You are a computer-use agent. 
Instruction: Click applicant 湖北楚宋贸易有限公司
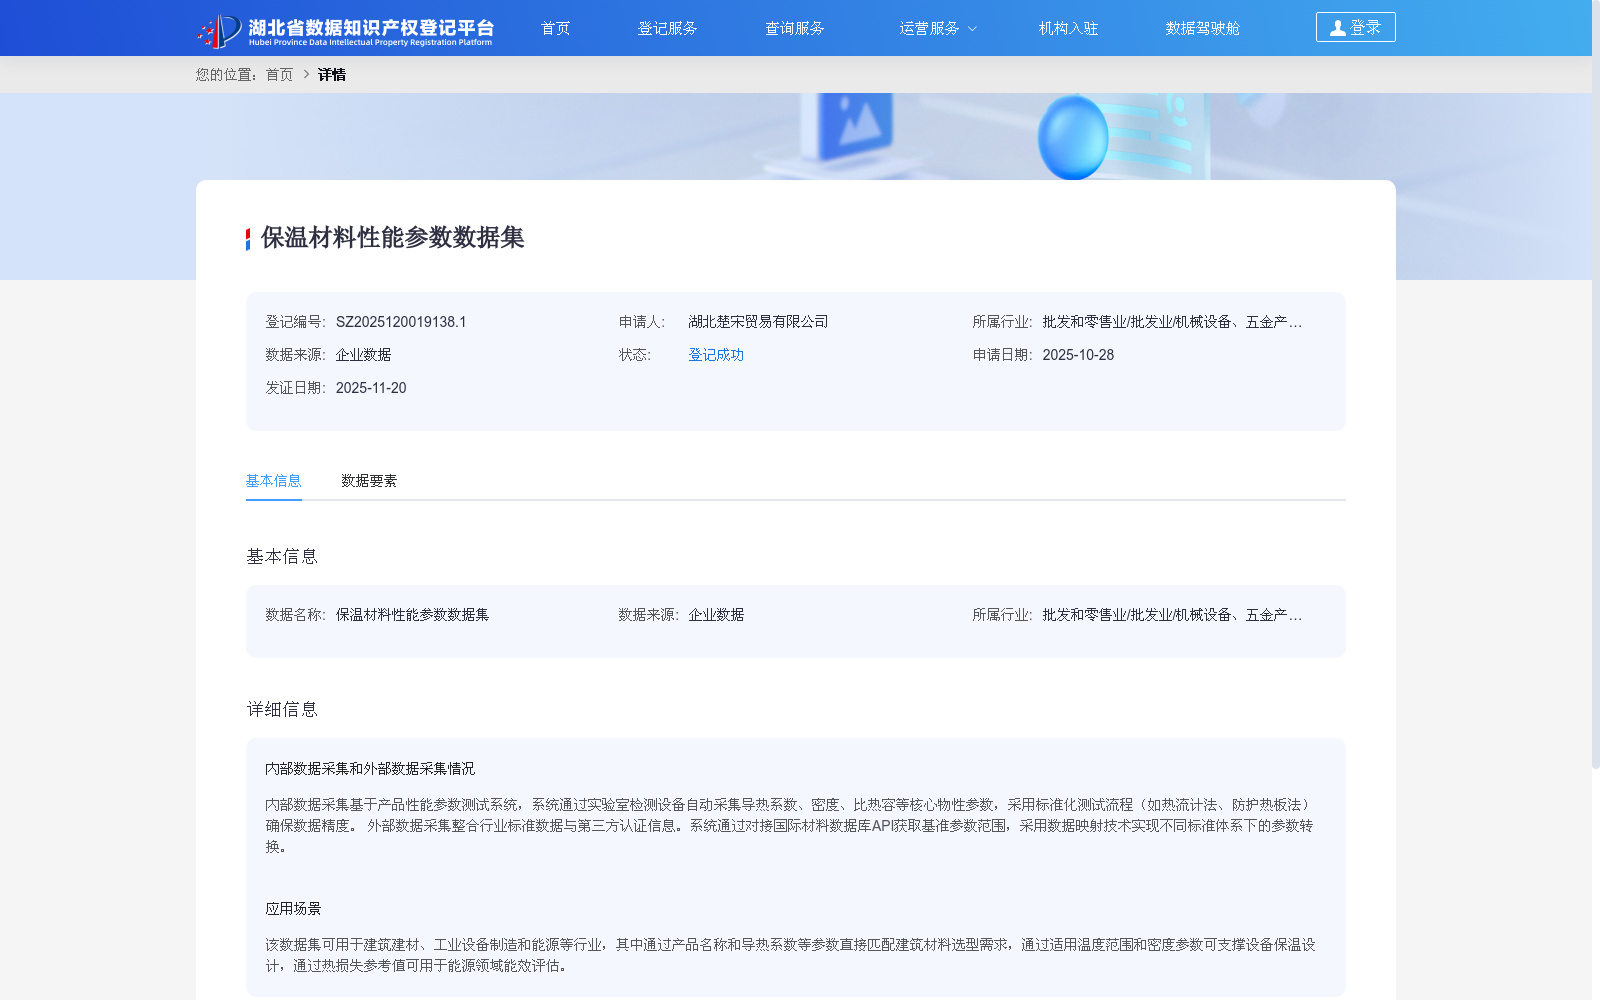758,322
